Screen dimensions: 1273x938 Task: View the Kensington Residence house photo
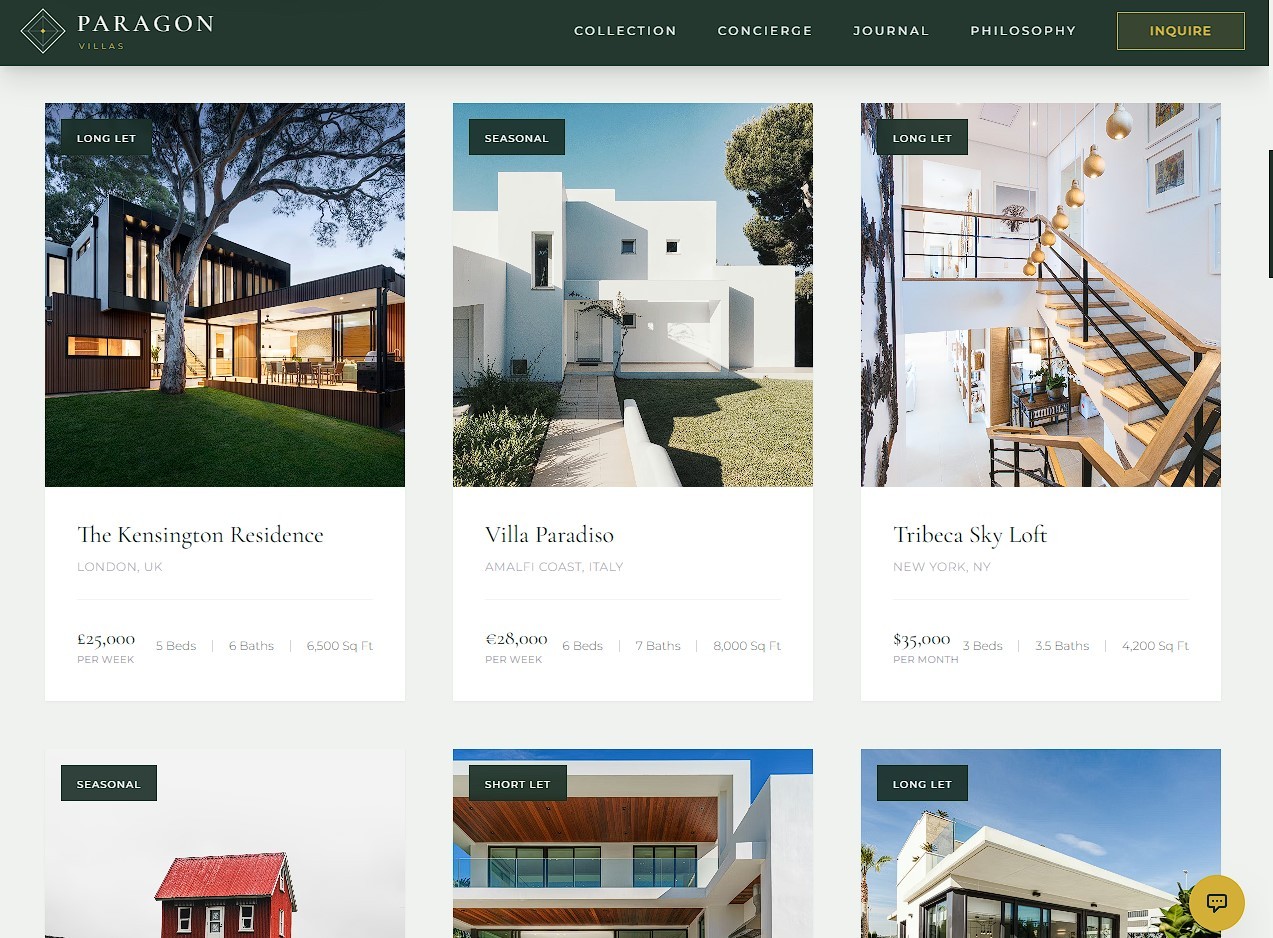225,295
